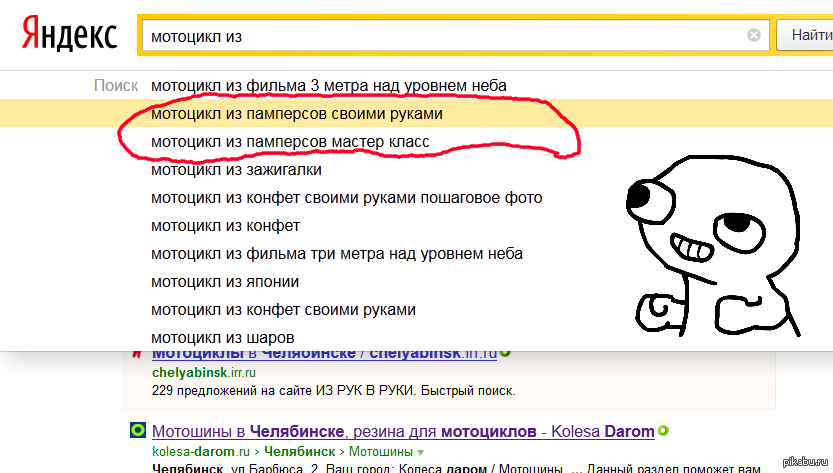The width and height of the screenshot is (833, 473).
Task: Click the red irr.ru favicon icon
Action: point(137,353)
